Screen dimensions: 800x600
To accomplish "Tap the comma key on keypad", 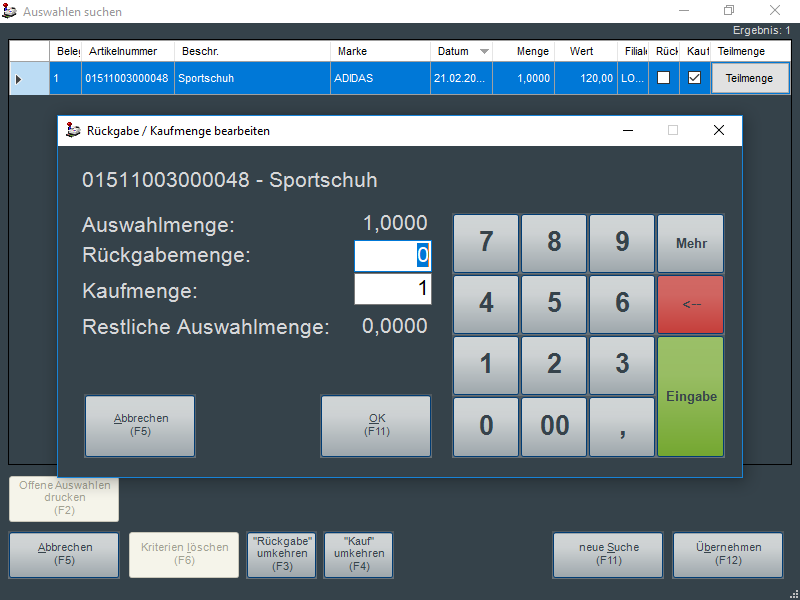I will click(x=622, y=426).
